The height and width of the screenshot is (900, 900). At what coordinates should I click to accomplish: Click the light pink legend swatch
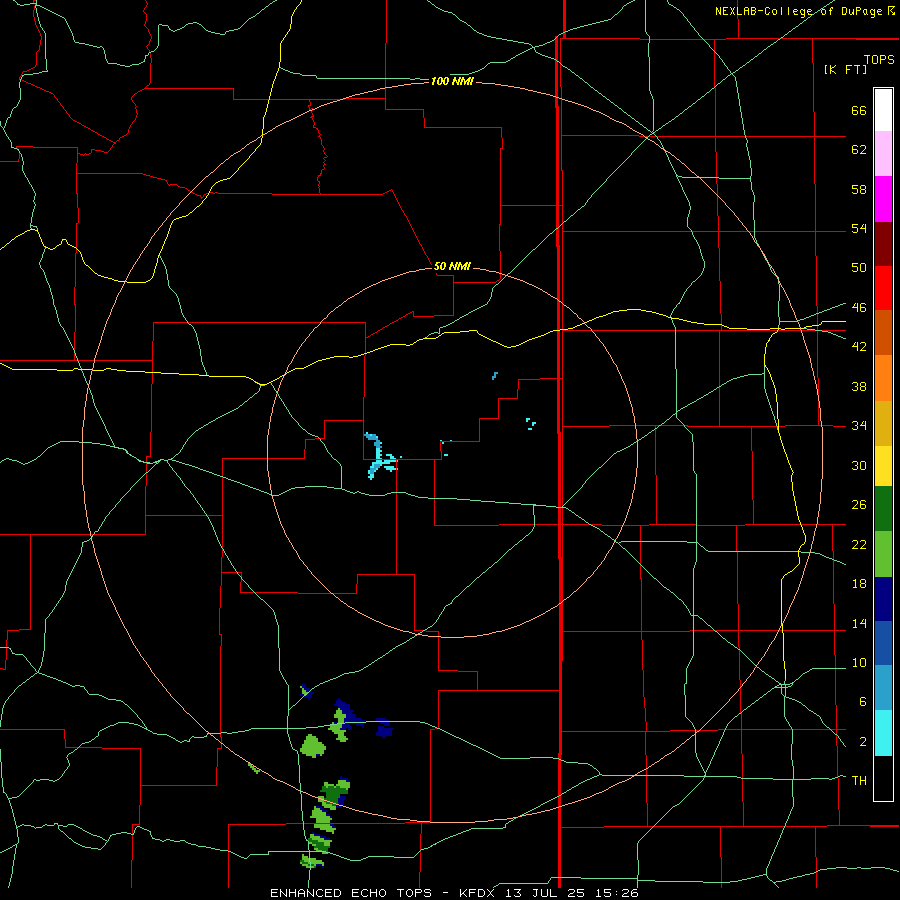(883, 153)
